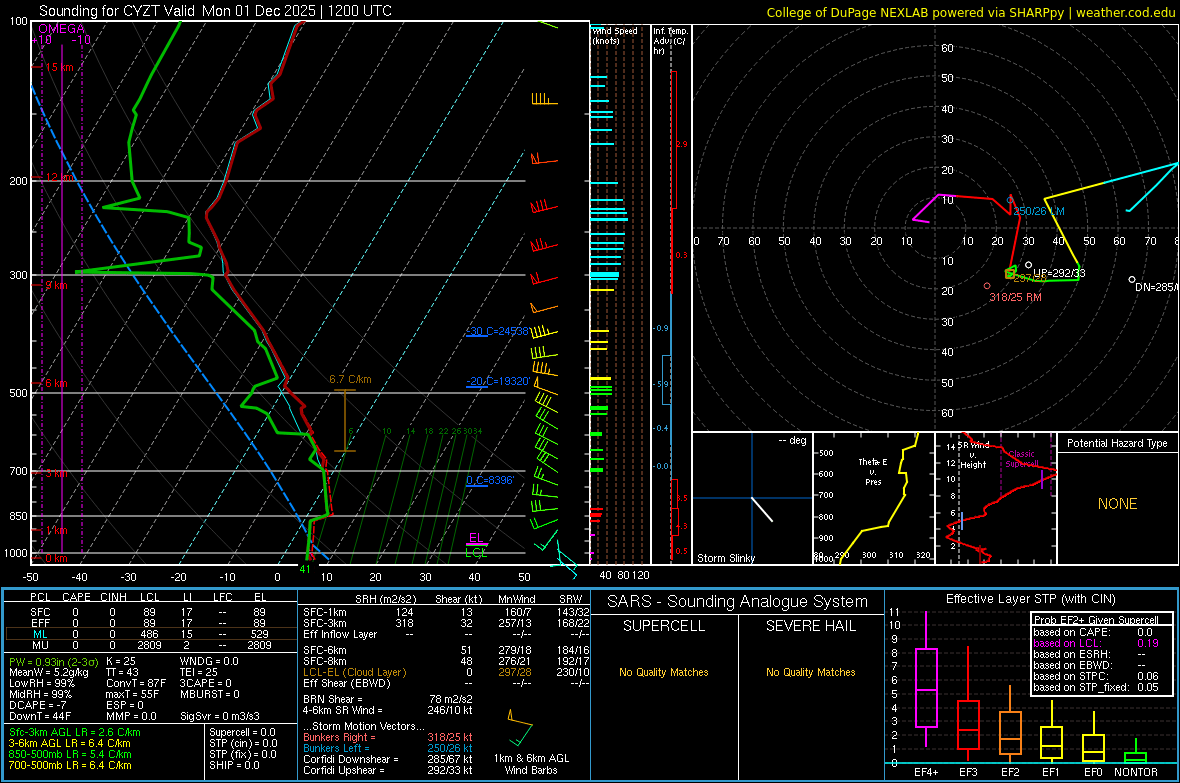Click the 'Classic Supercell' magenta label

[x=1022, y=459]
